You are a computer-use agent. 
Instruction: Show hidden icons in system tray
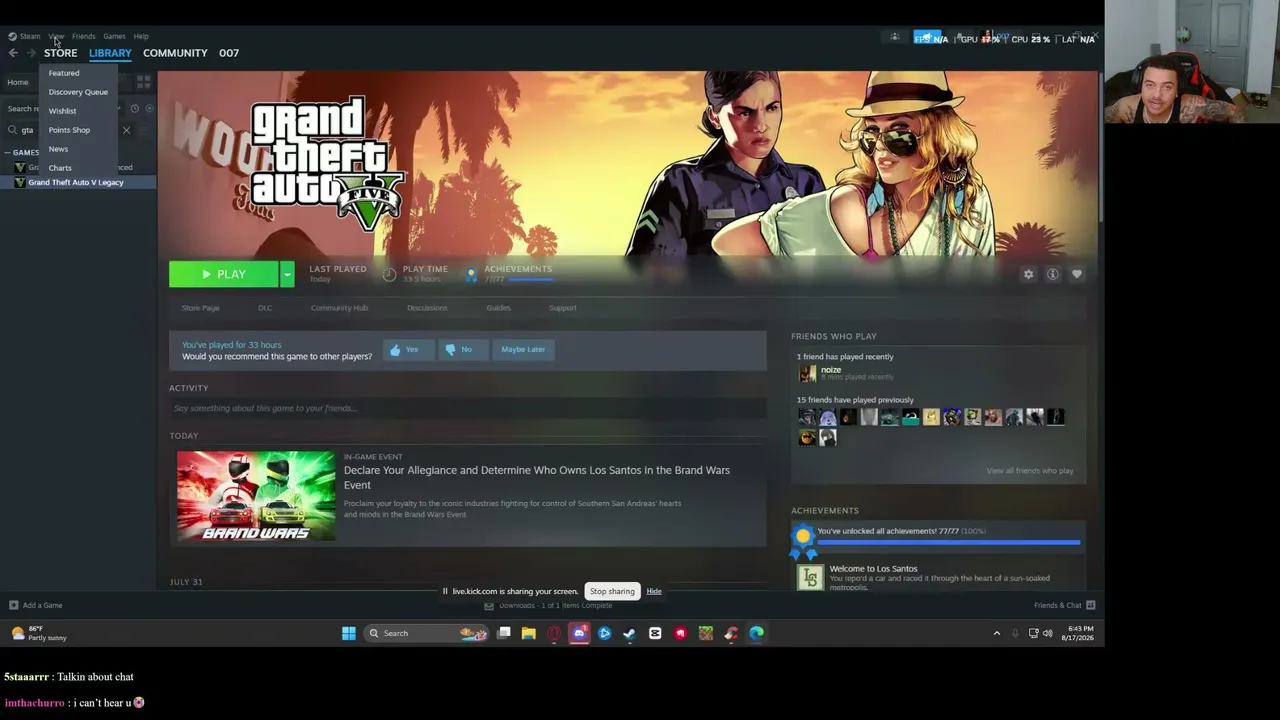996,633
